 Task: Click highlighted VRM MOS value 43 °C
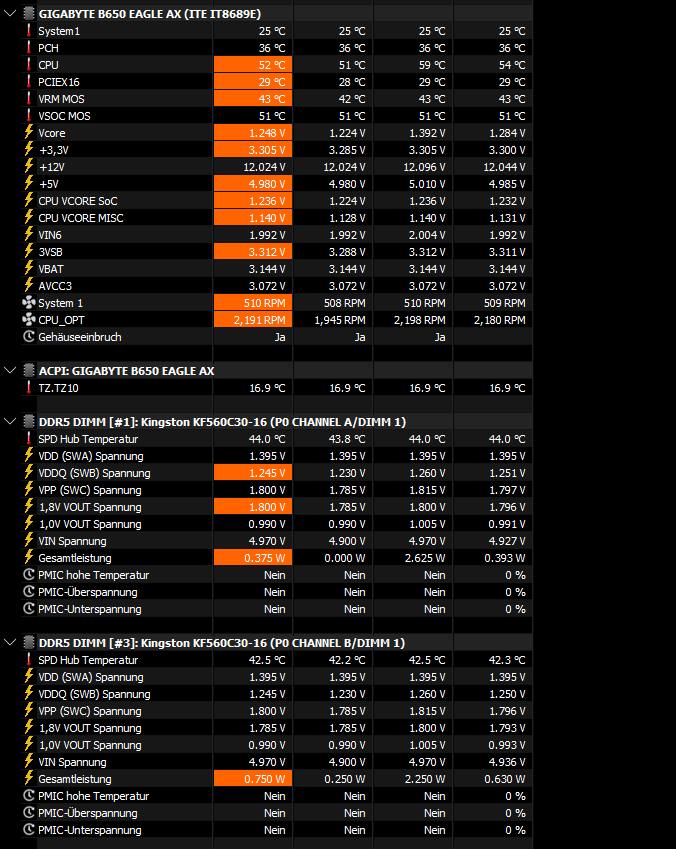(253, 99)
